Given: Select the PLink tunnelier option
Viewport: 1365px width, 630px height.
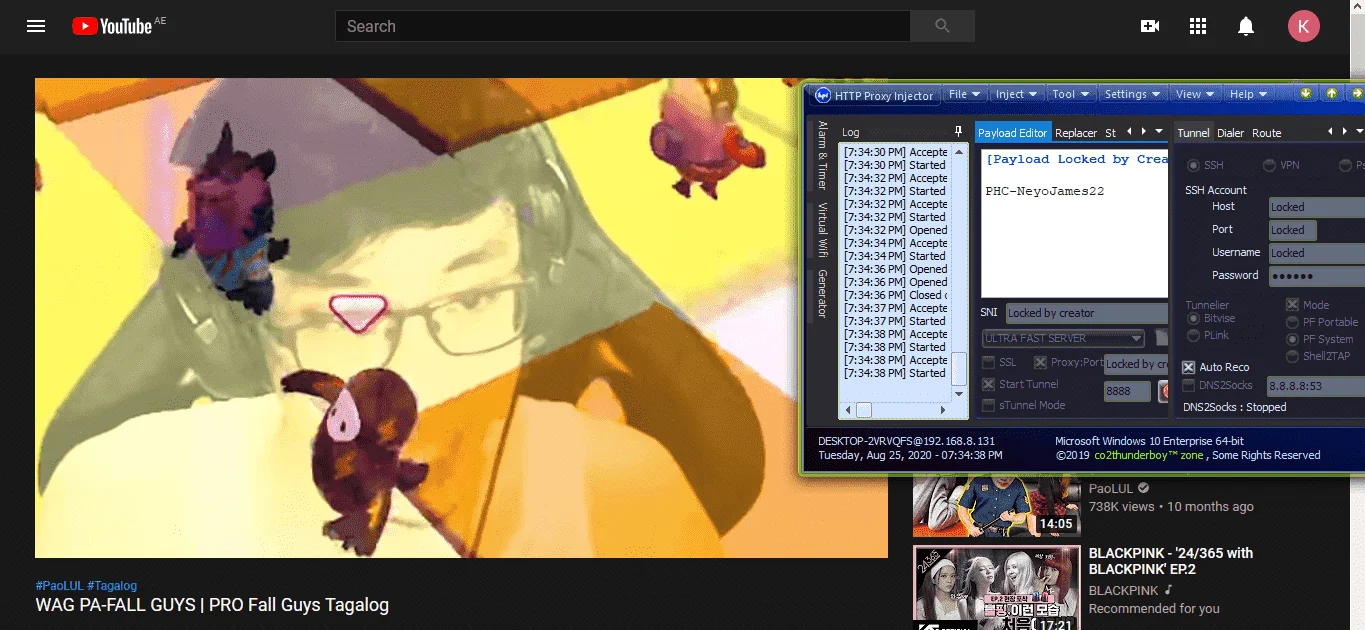Looking at the screenshot, I should (x=1193, y=335).
